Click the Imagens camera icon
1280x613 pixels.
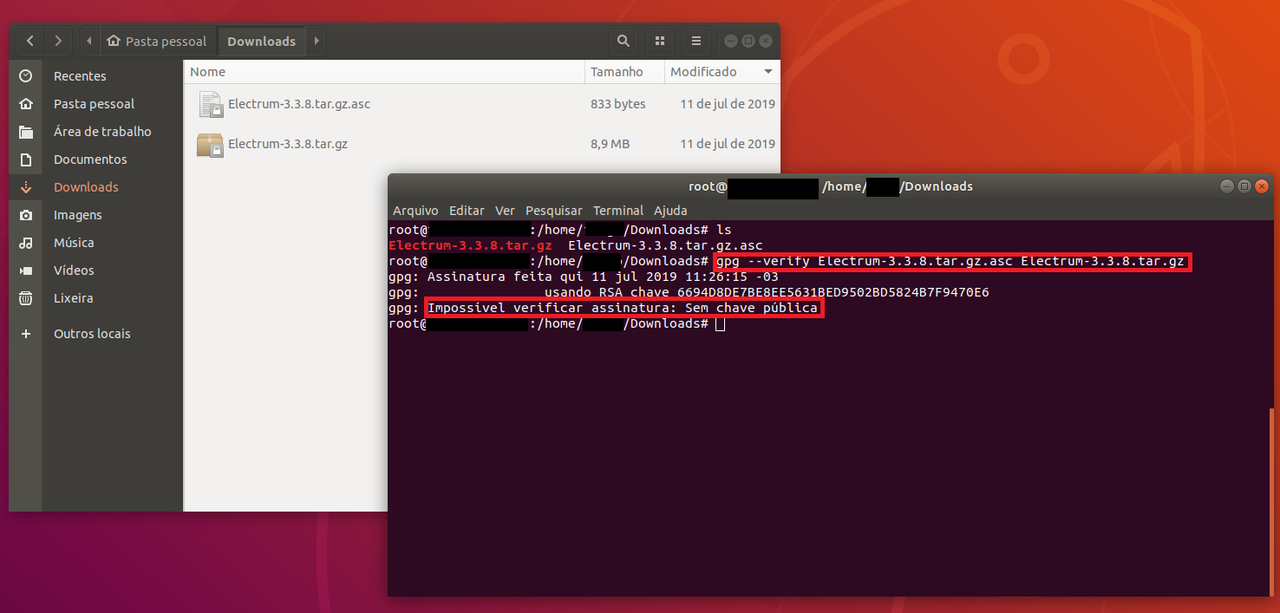click(26, 215)
